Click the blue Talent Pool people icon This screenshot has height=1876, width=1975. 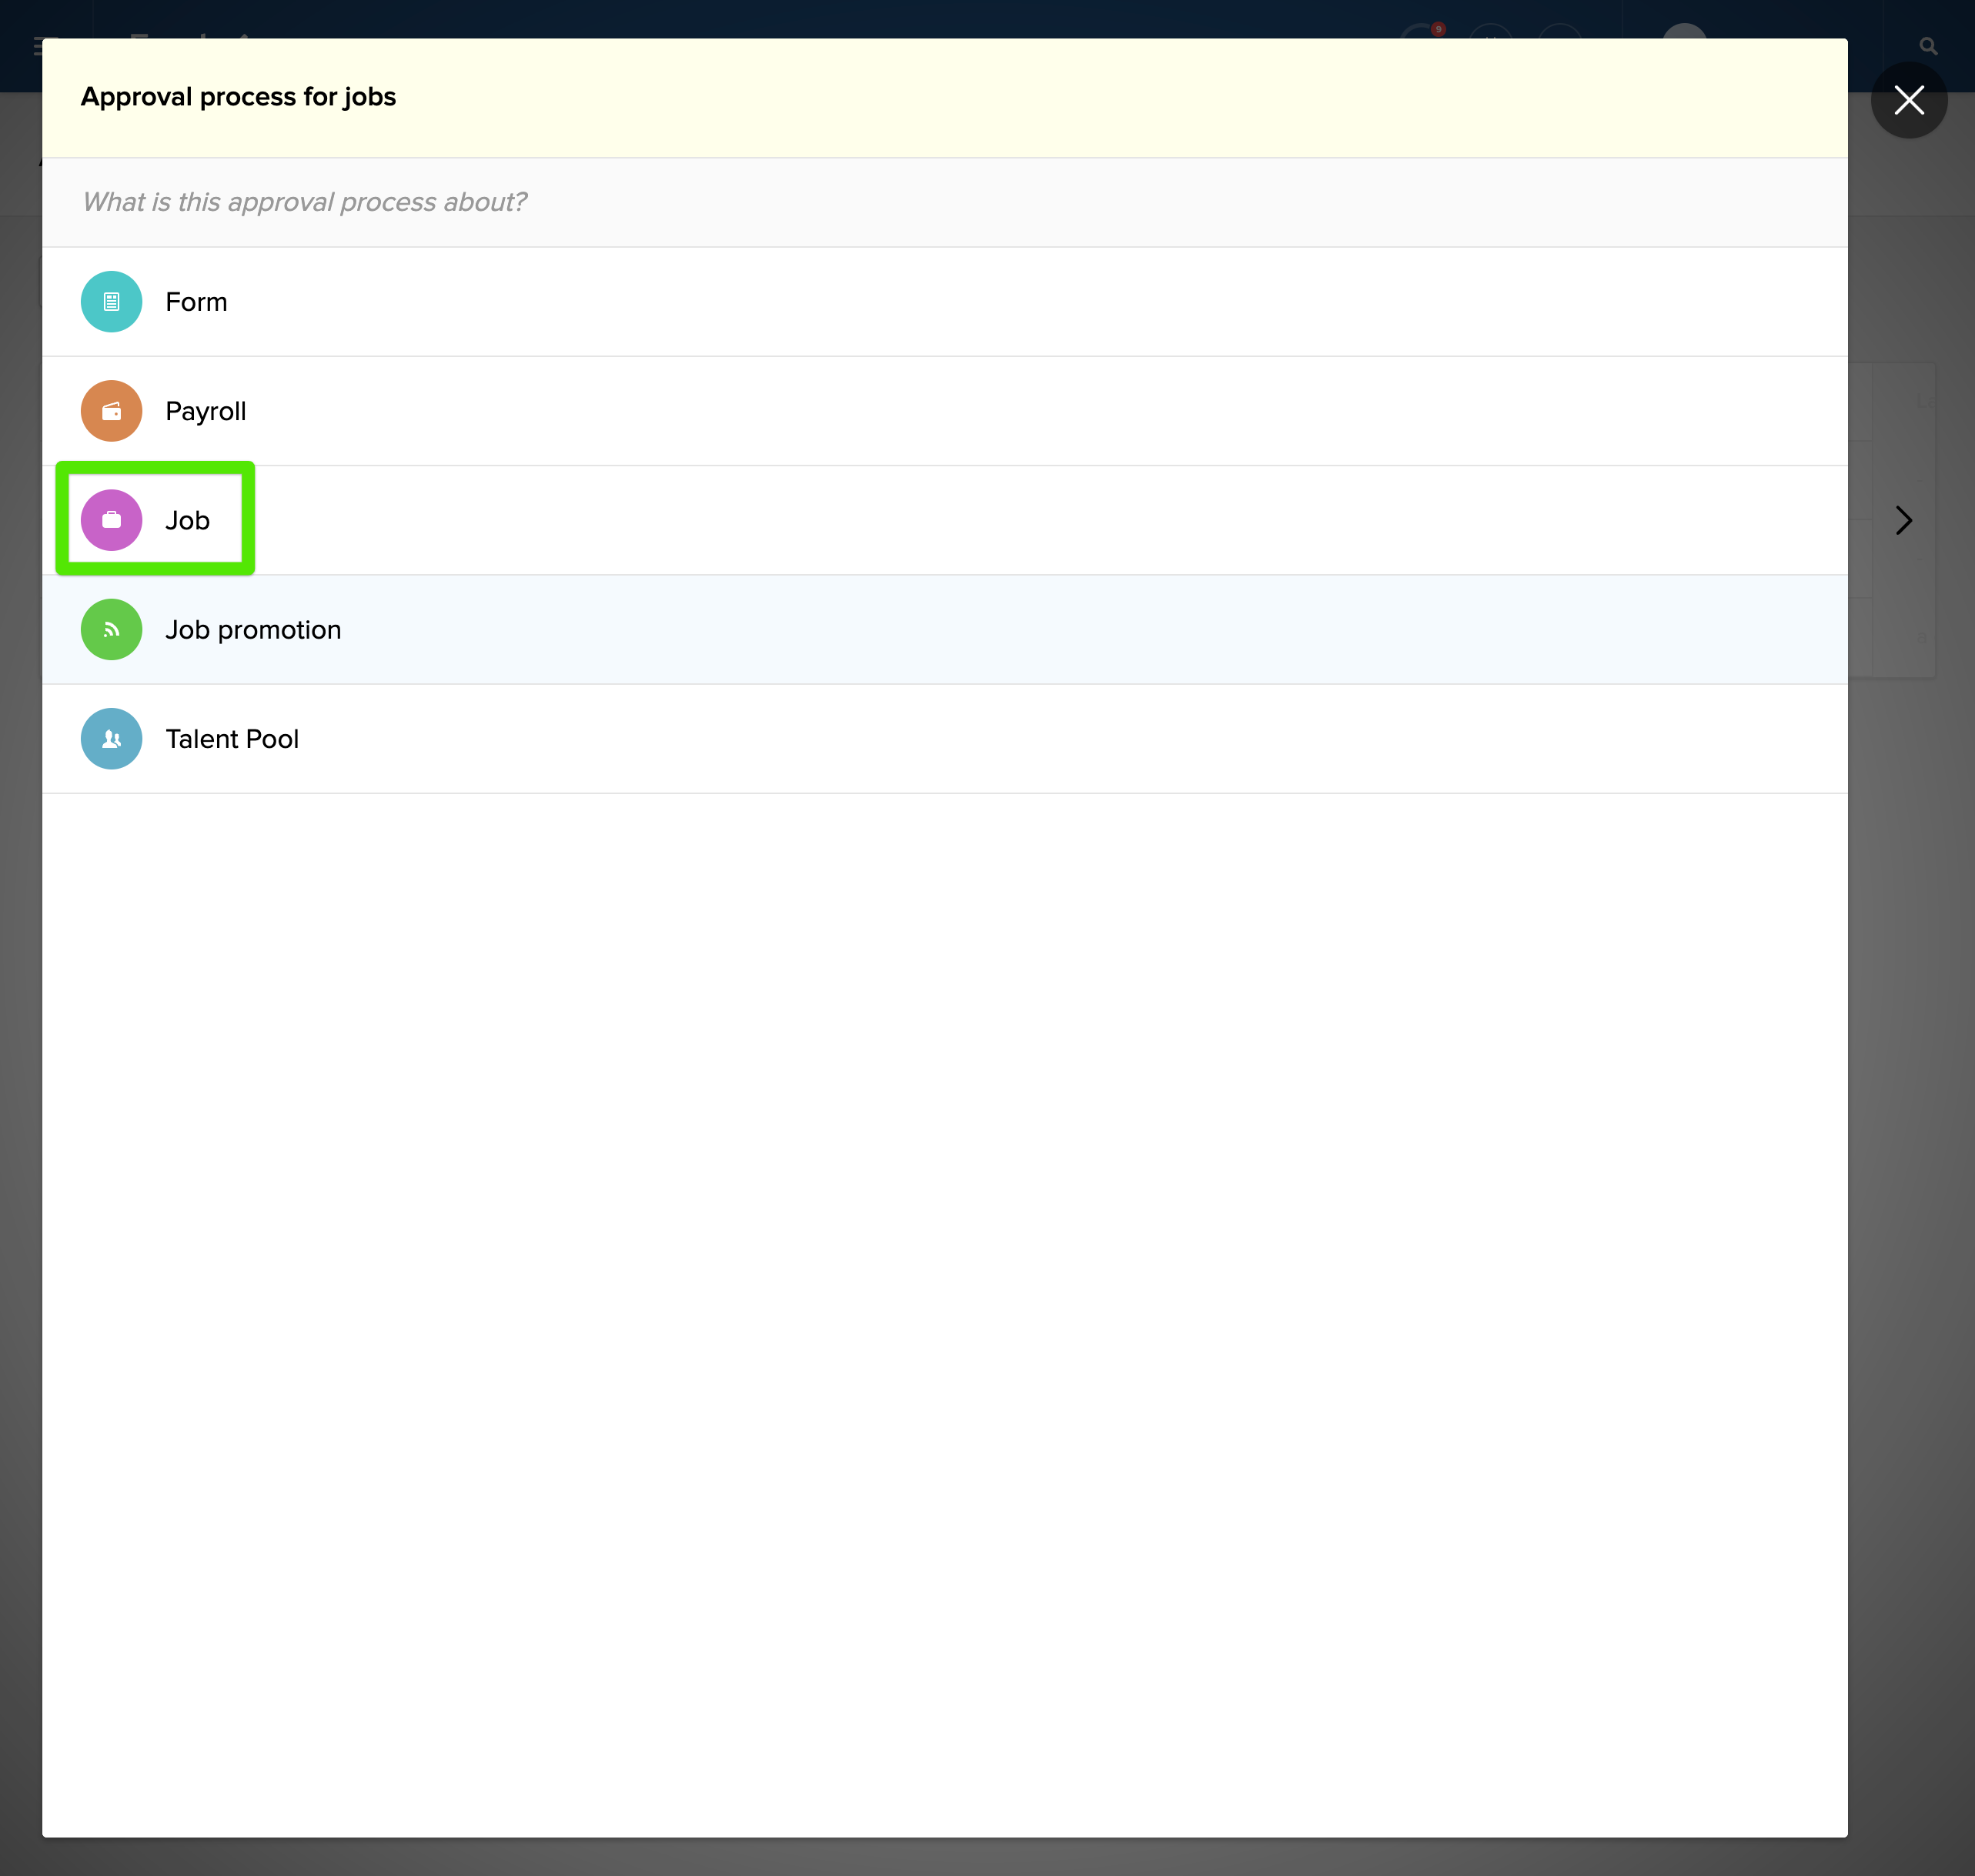tap(111, 739)
